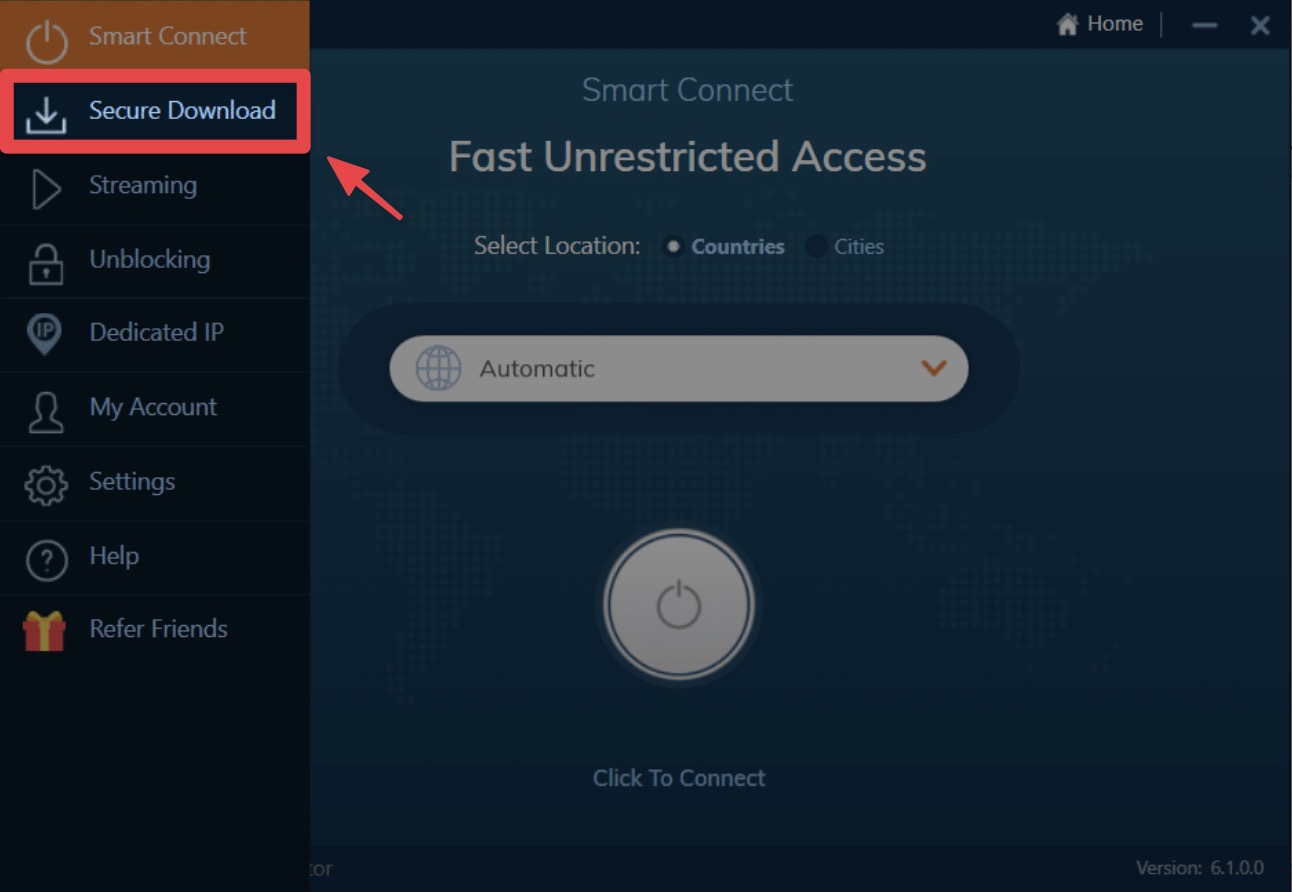Click the Help question mark icon
1292x892 pixels.
pyautogui.click(x=46, y=560)
